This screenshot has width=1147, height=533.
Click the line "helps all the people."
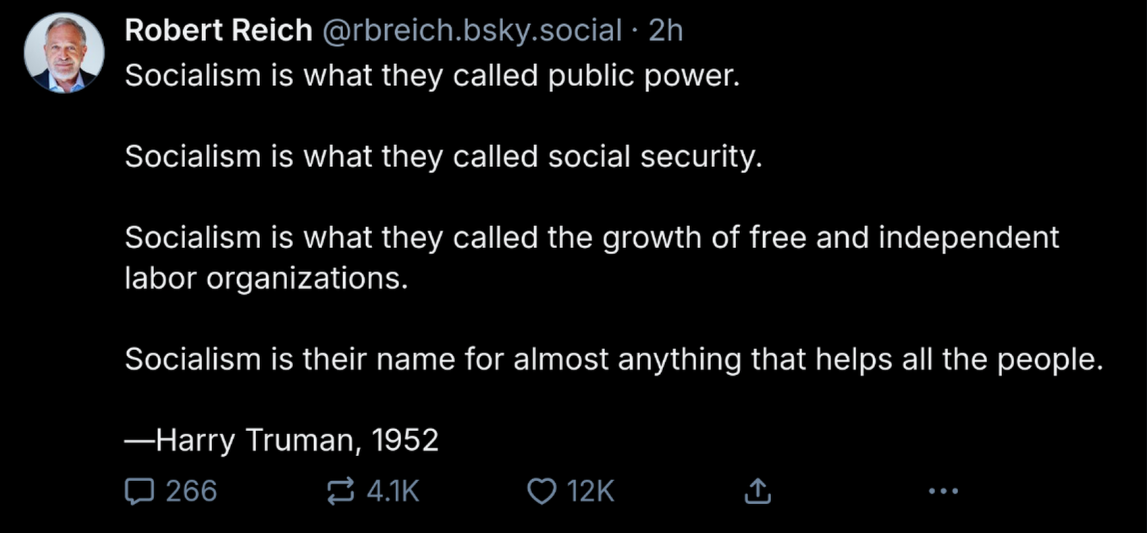(x=613, y=360)
